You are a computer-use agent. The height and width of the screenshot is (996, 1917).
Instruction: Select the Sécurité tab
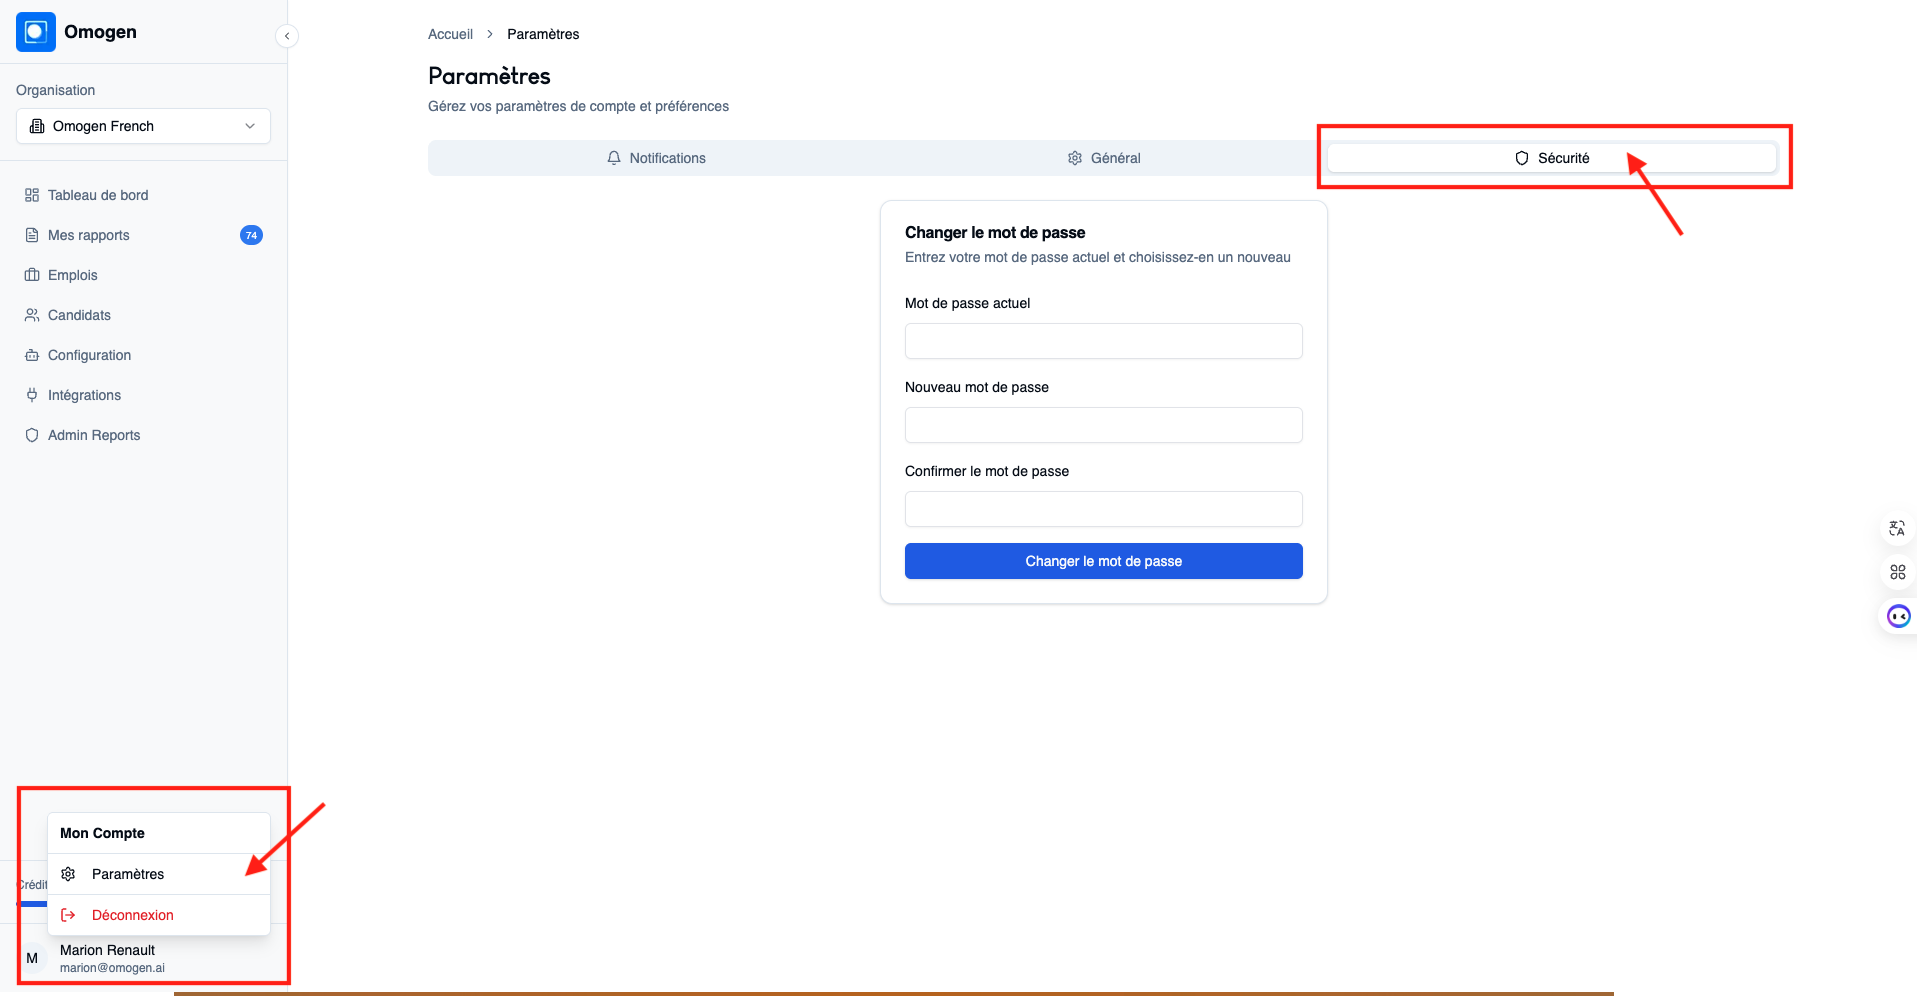point(1551,158)
